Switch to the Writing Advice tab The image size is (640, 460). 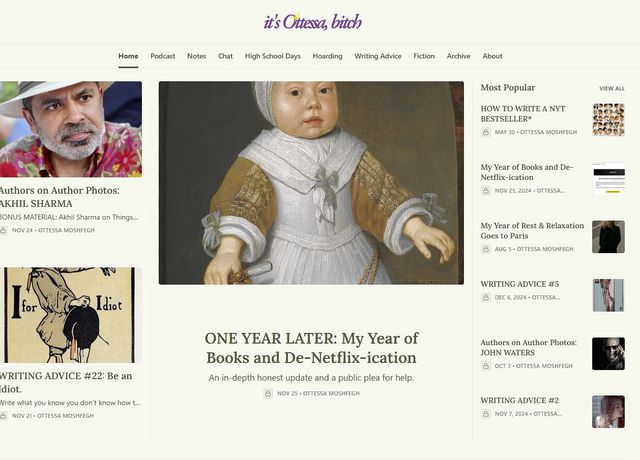[x=378, y=56]
